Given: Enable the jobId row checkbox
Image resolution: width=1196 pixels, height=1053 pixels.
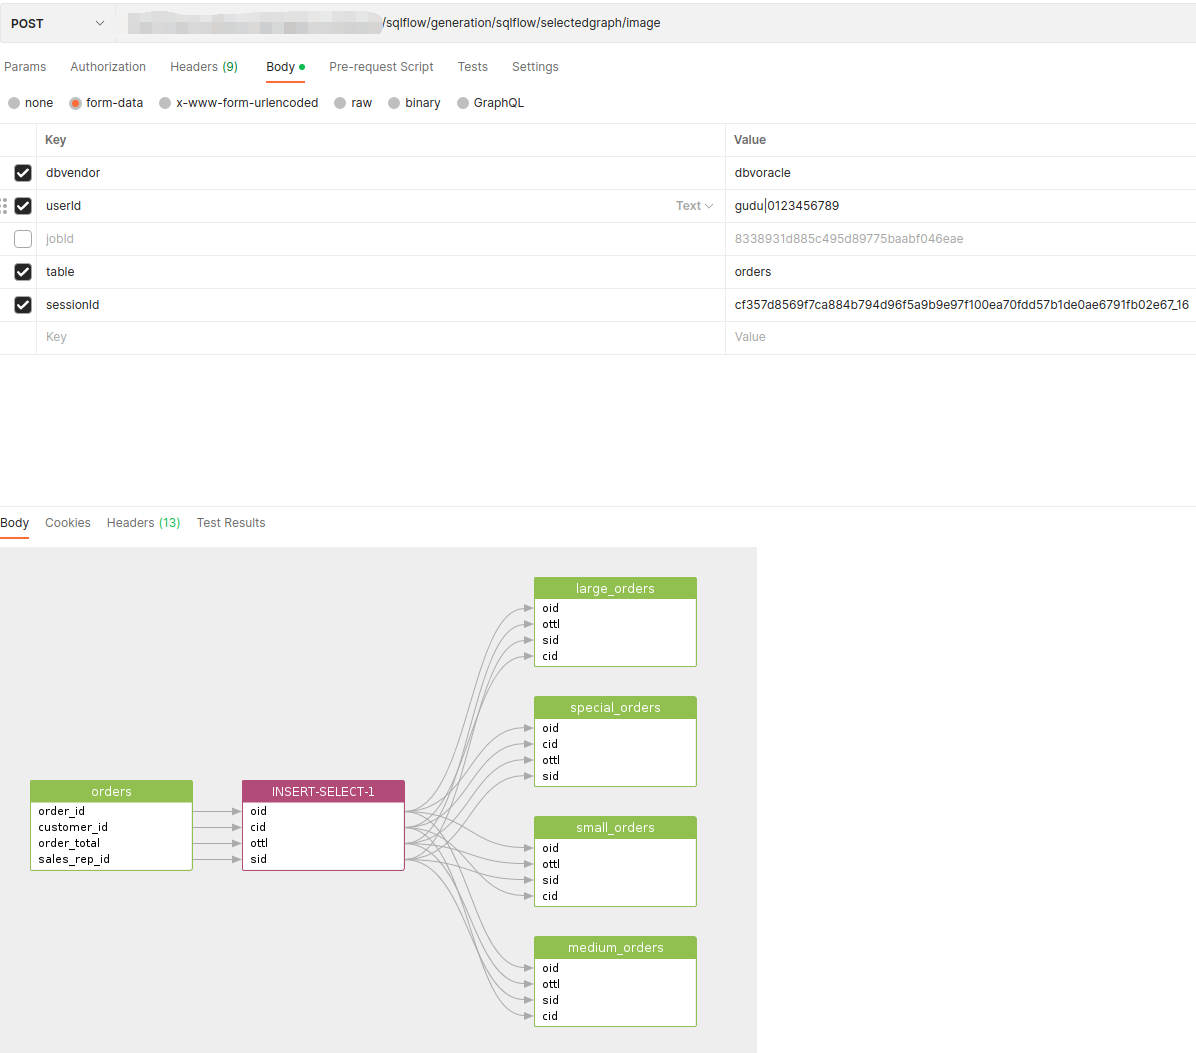Looking at the screenshot, I should (x=23, y=239).
